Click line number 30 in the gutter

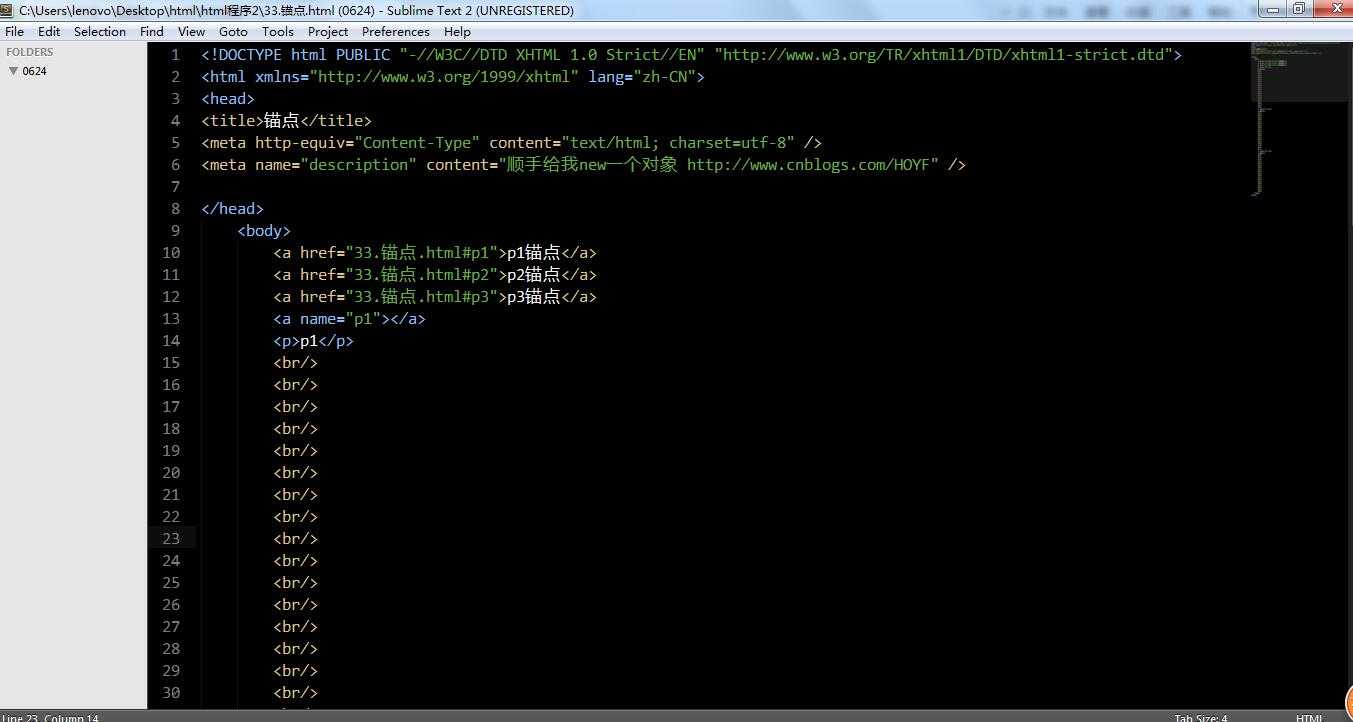[171, 693]
